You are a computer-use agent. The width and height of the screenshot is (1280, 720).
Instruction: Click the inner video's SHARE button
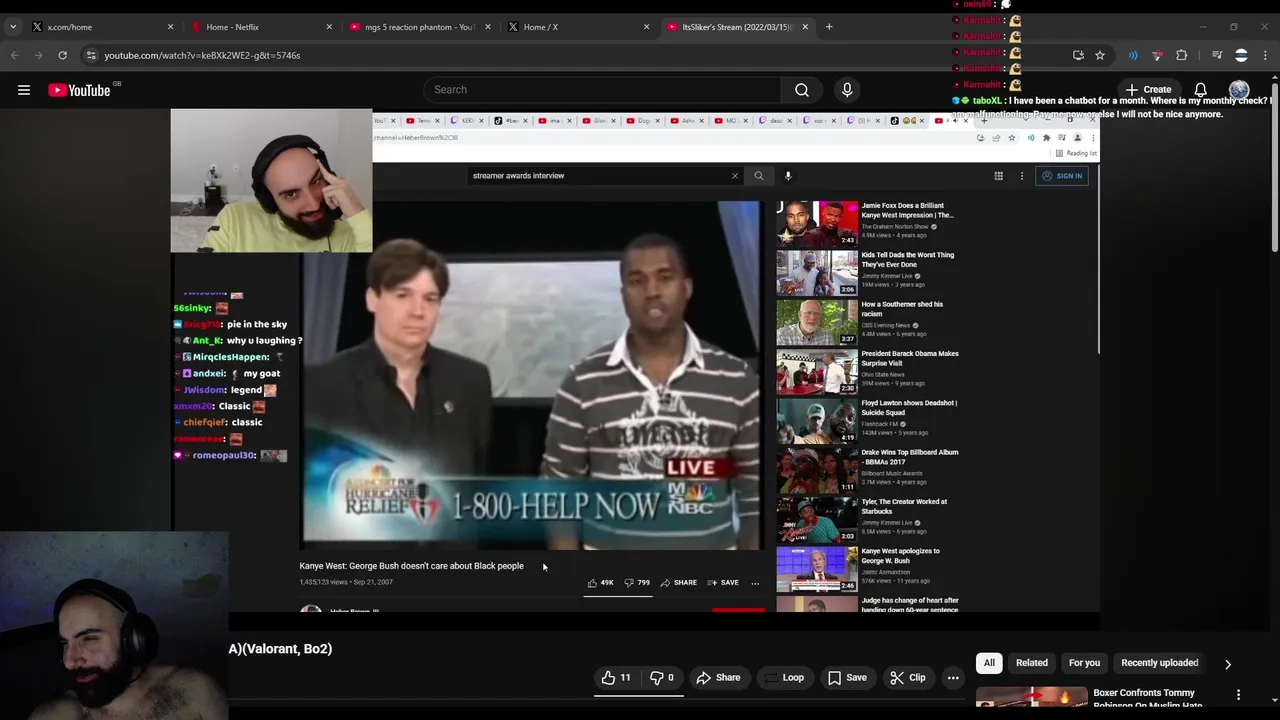[x=678, y=583]
